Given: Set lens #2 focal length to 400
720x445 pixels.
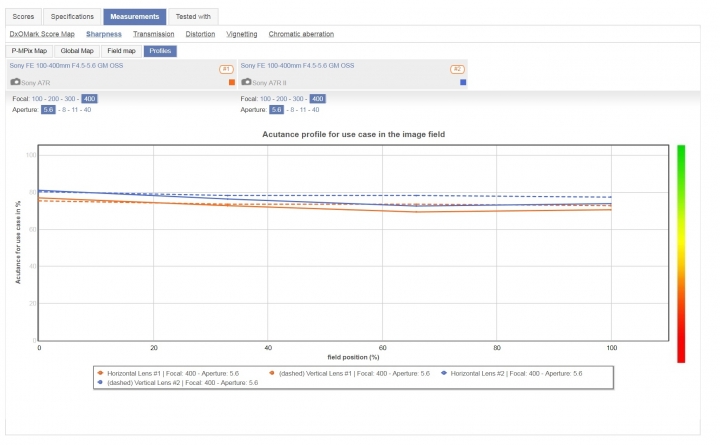Looking at the screenshot, I should [x=318, y=99].
